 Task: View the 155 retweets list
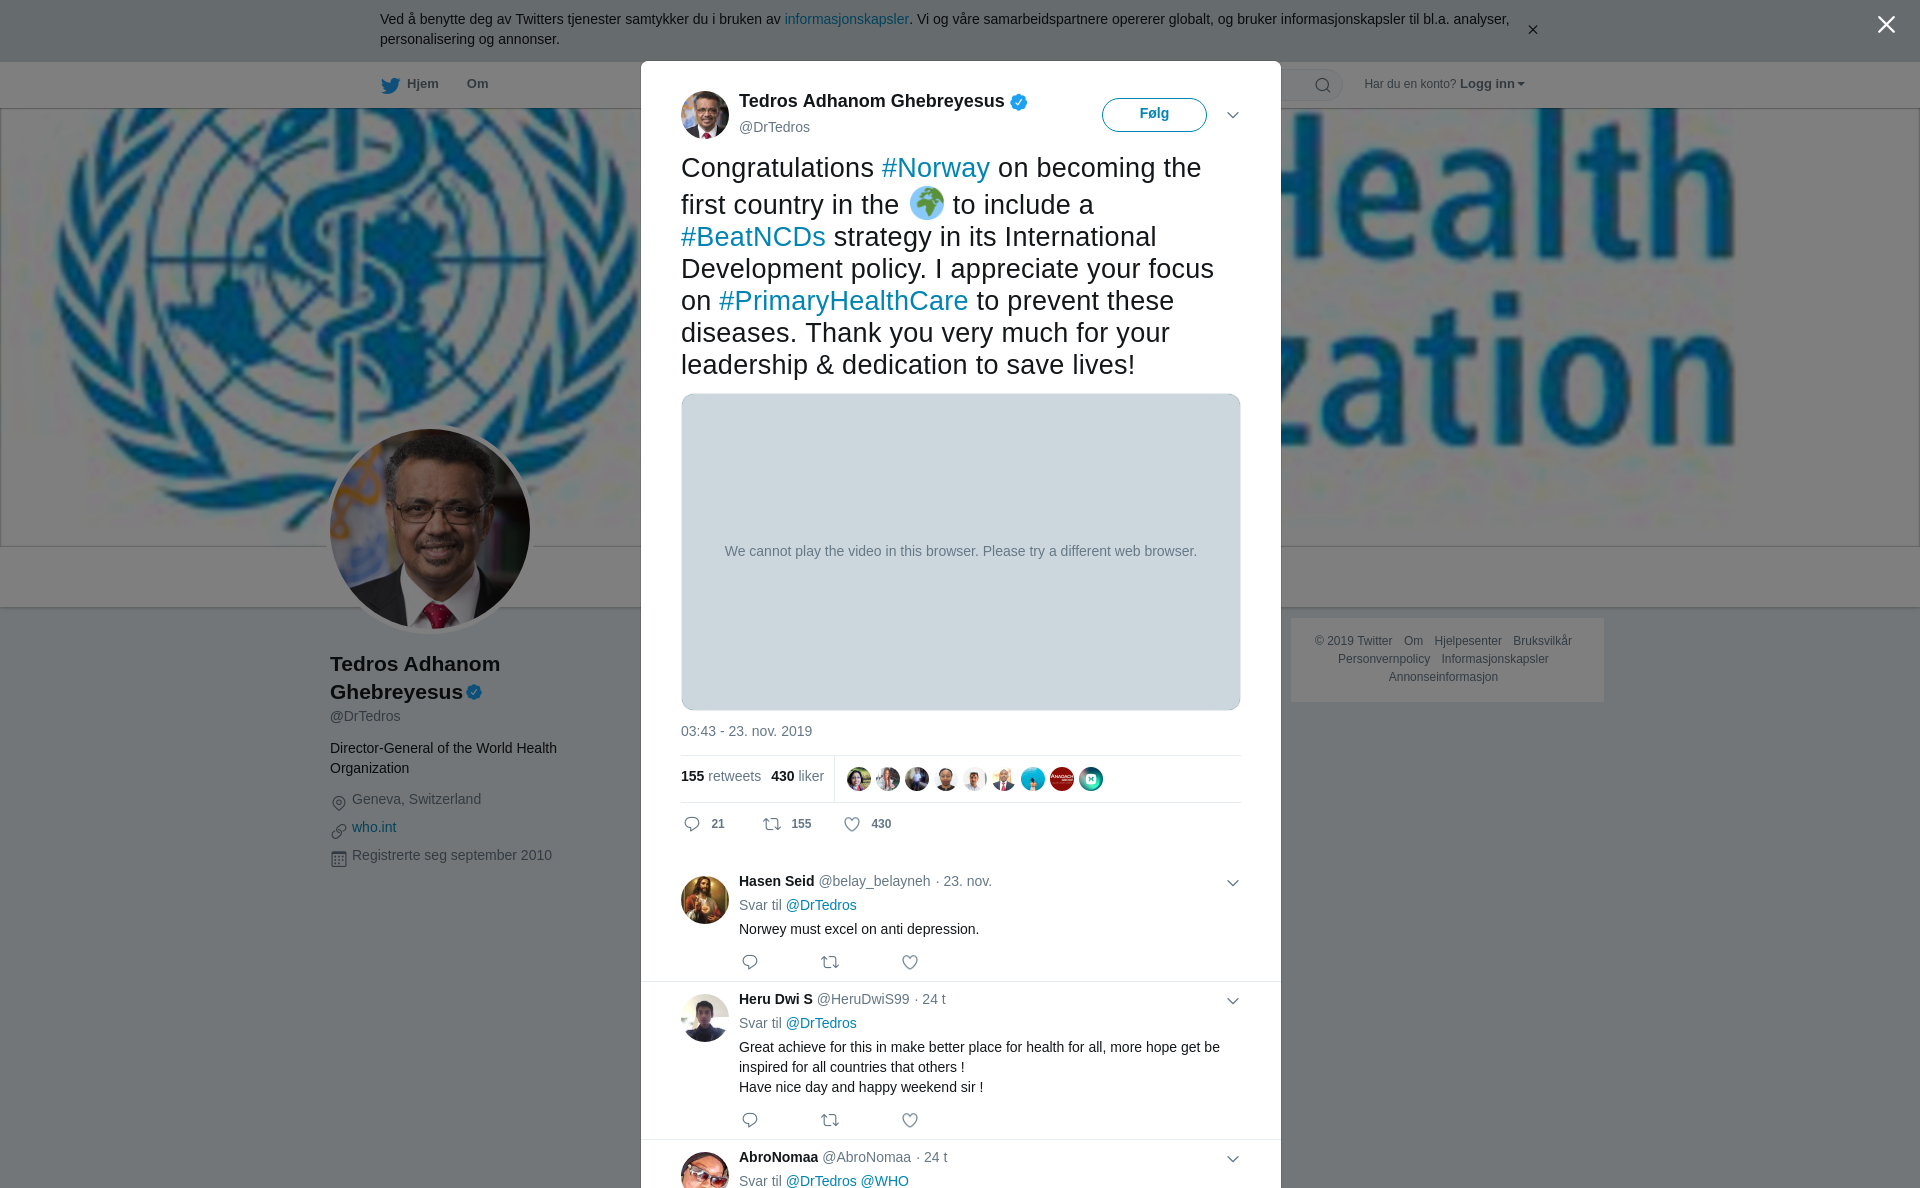721,776
